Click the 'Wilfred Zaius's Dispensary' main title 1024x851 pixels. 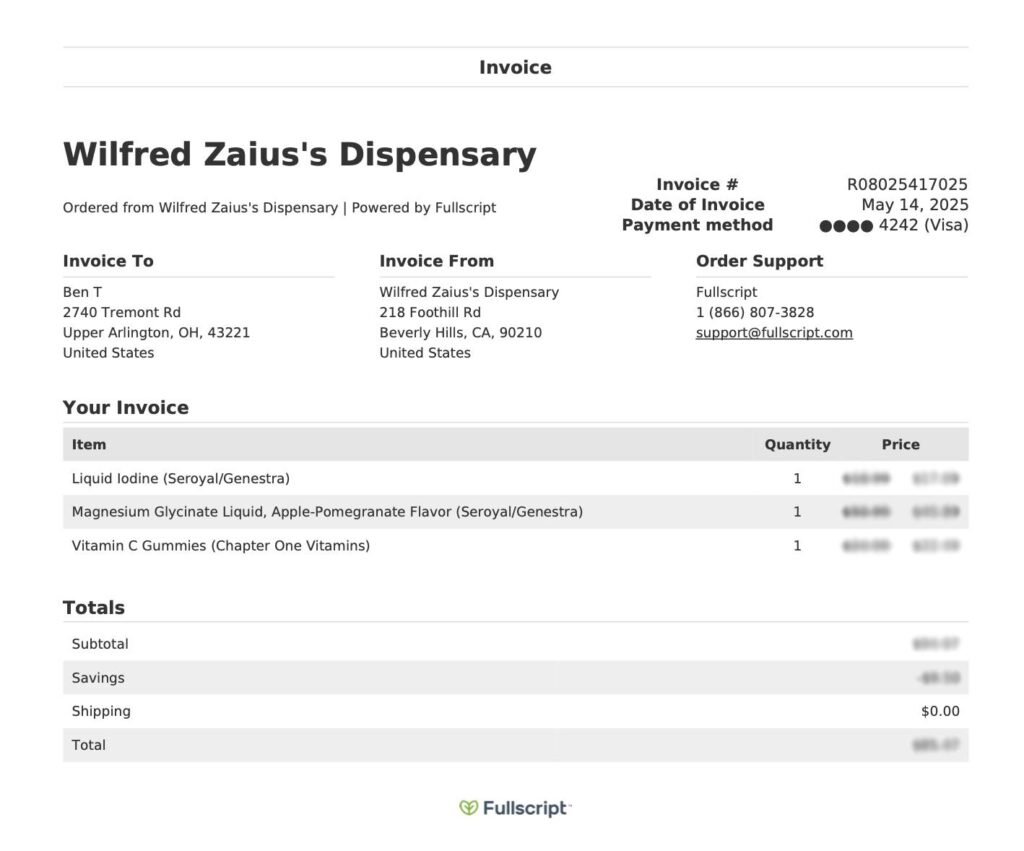(300, 155)
